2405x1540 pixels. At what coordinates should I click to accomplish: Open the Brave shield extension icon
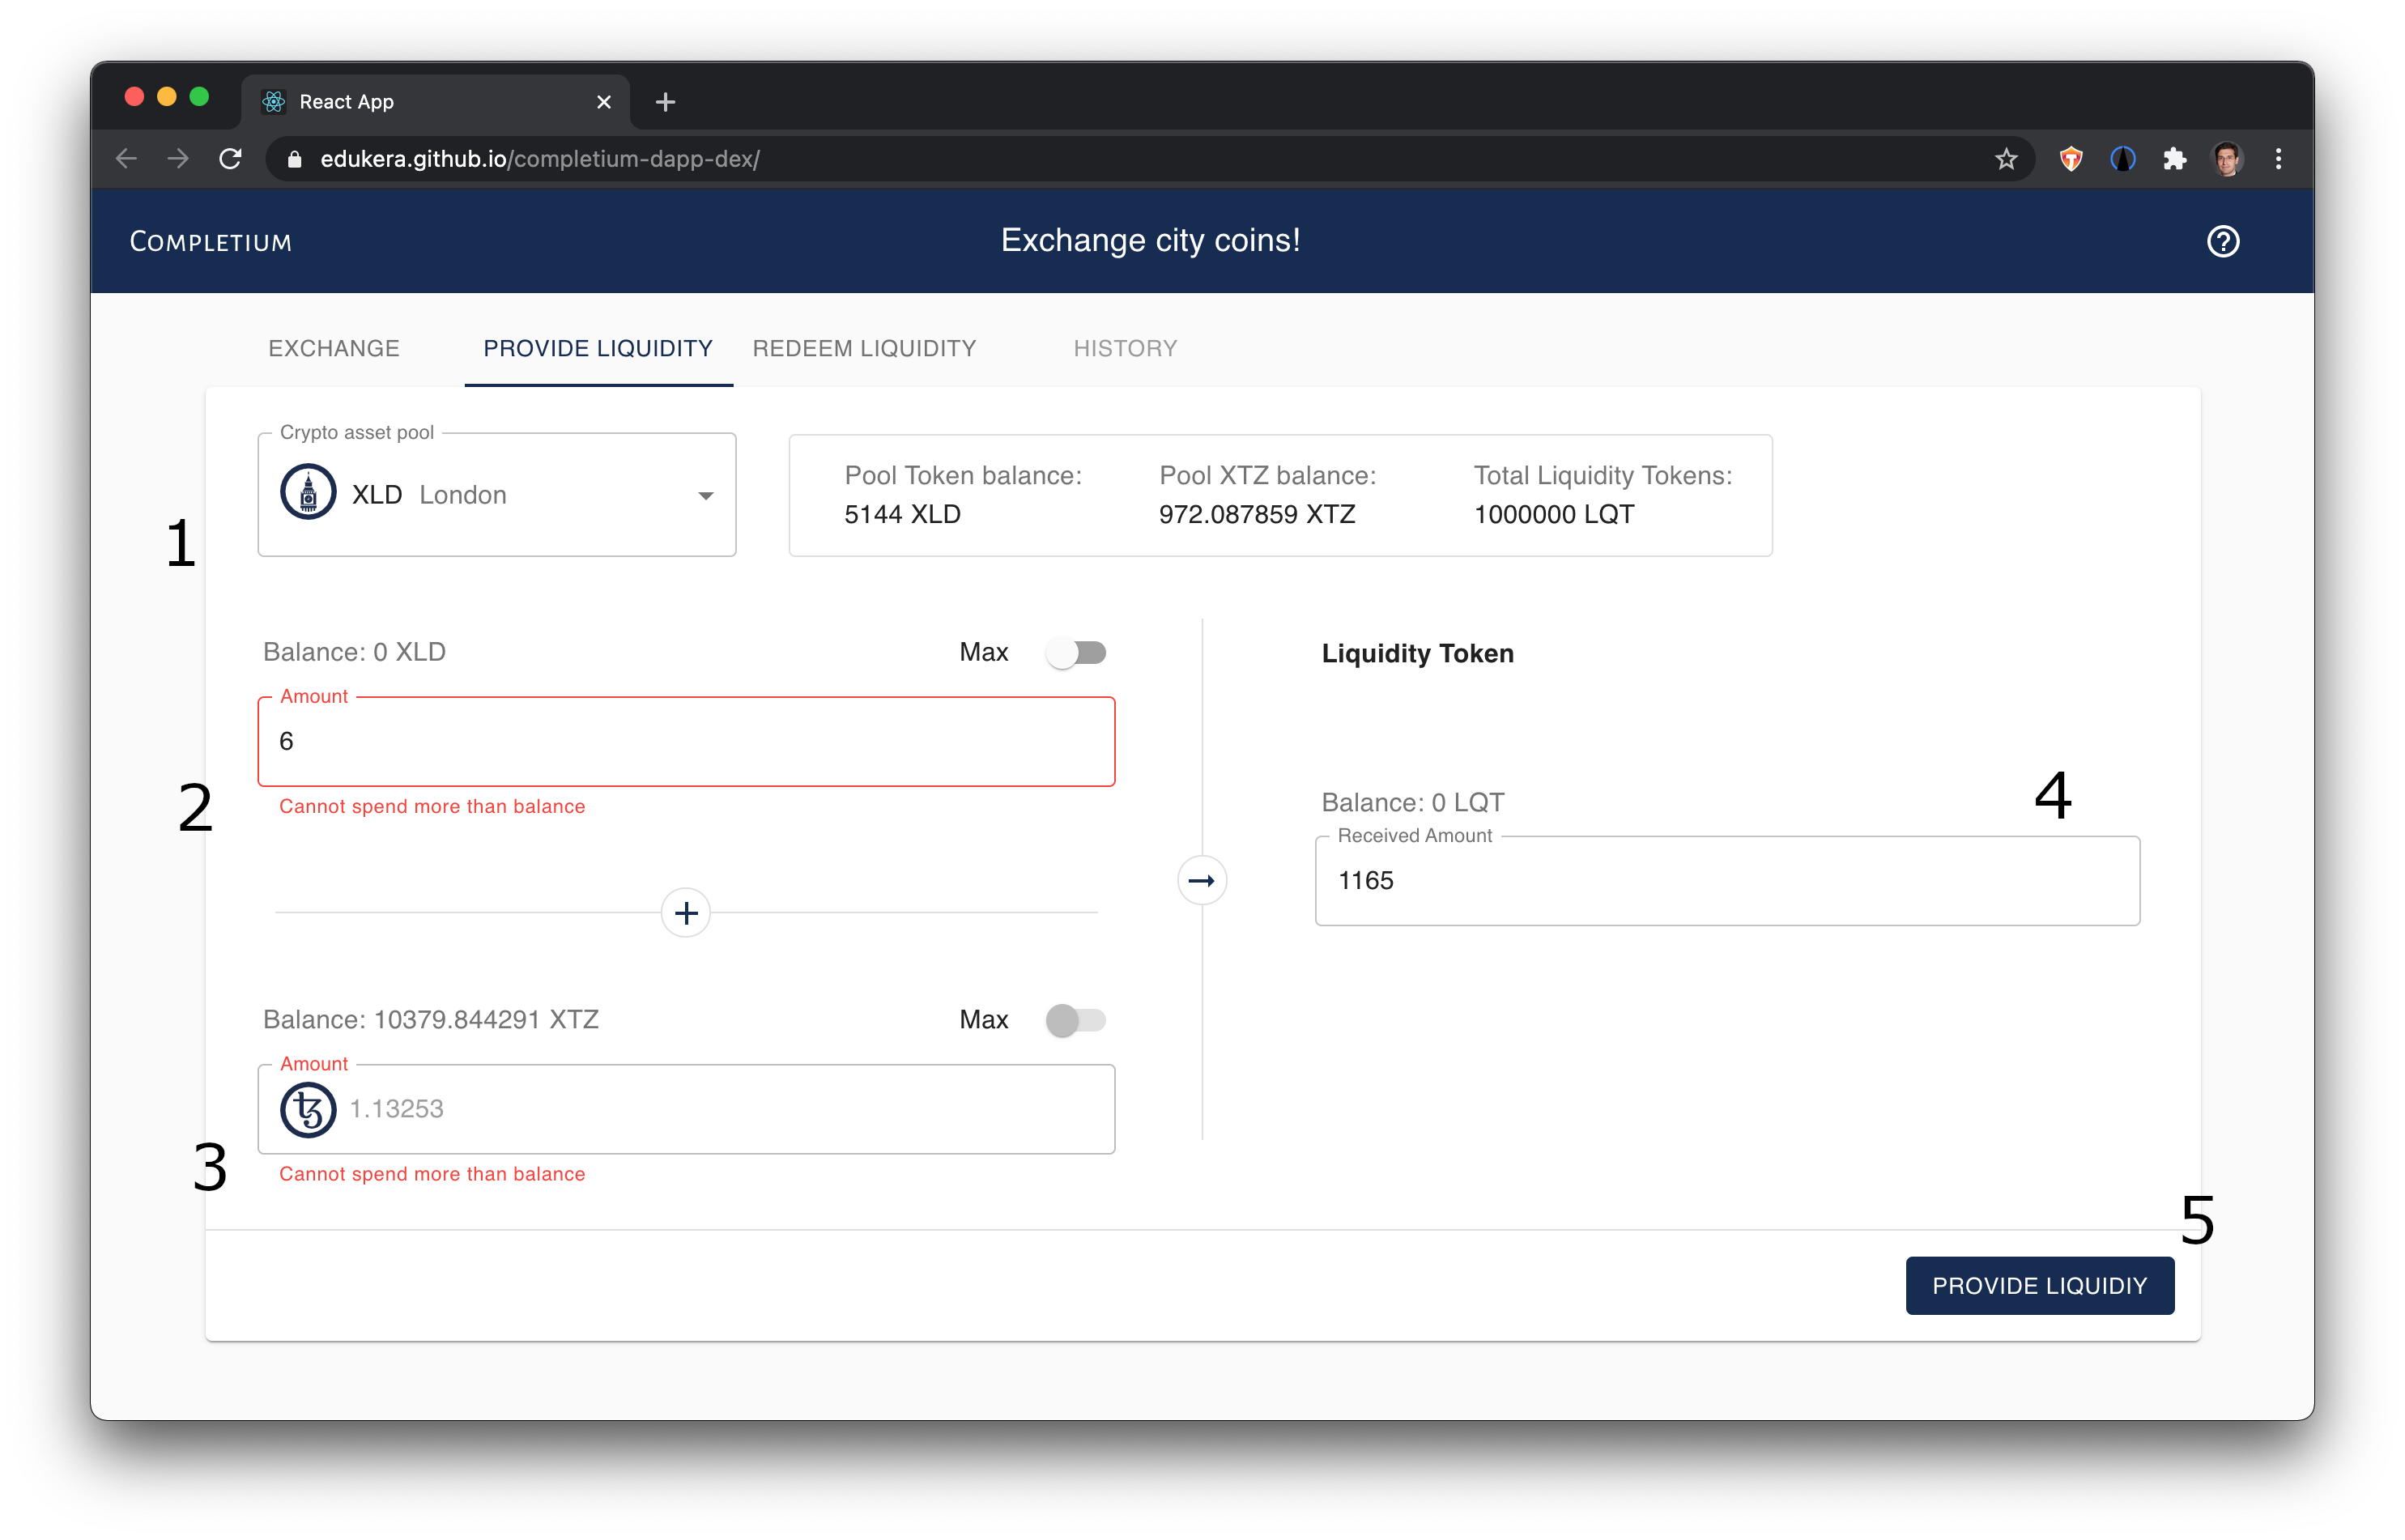pyautogui.click(x=2071, y=159)
